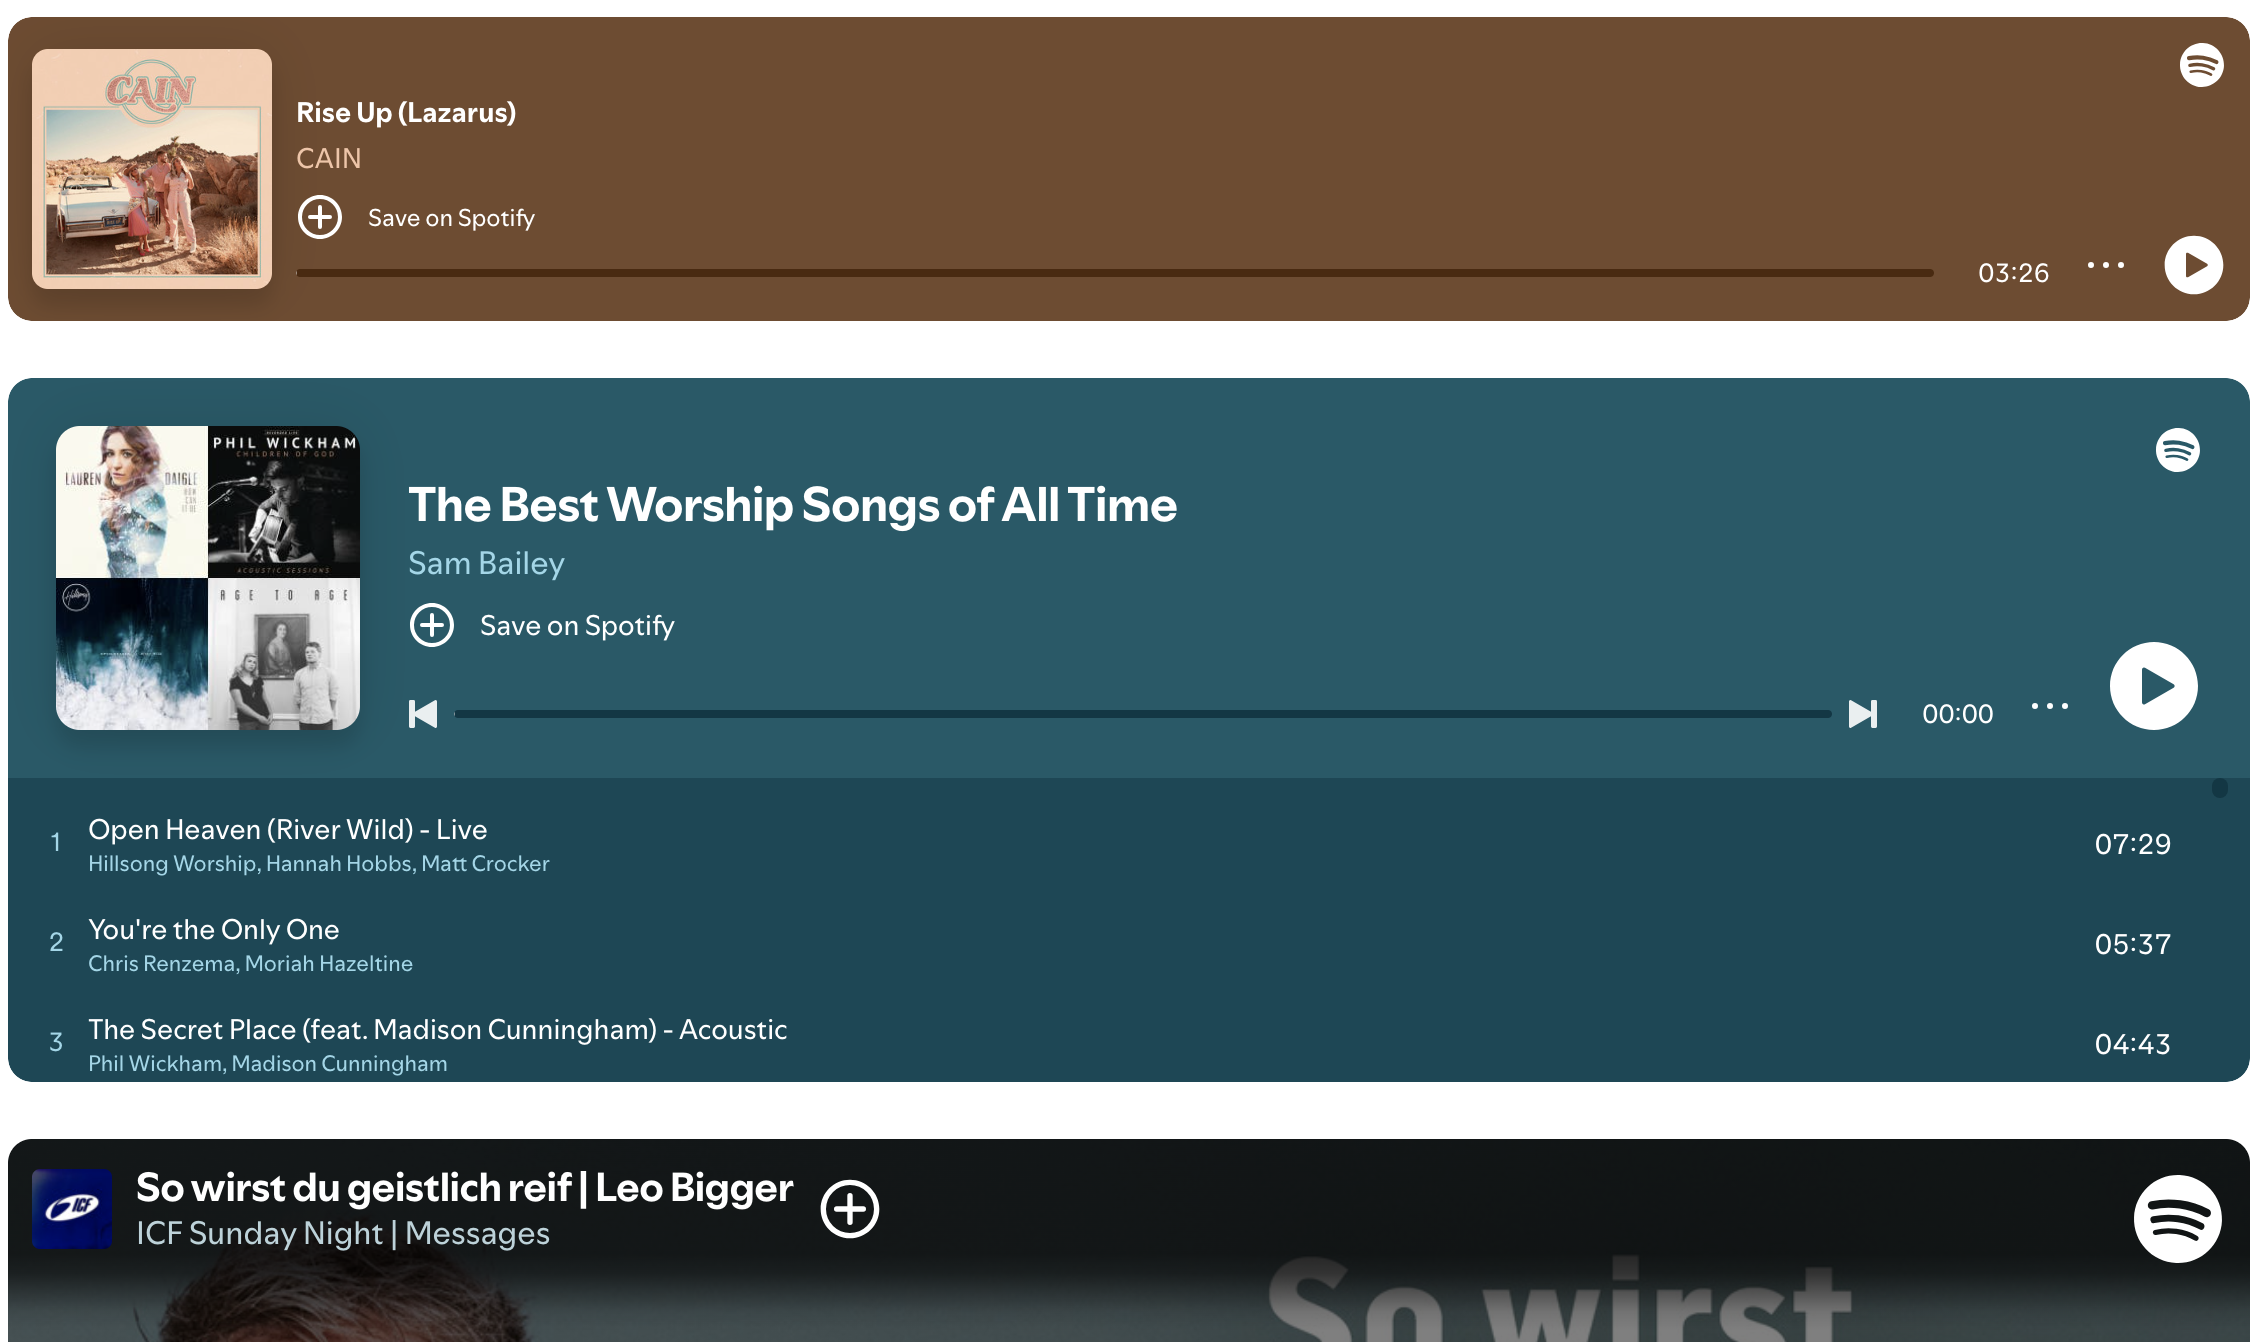Click Spotify logo on playlist player

point(2177,450)
